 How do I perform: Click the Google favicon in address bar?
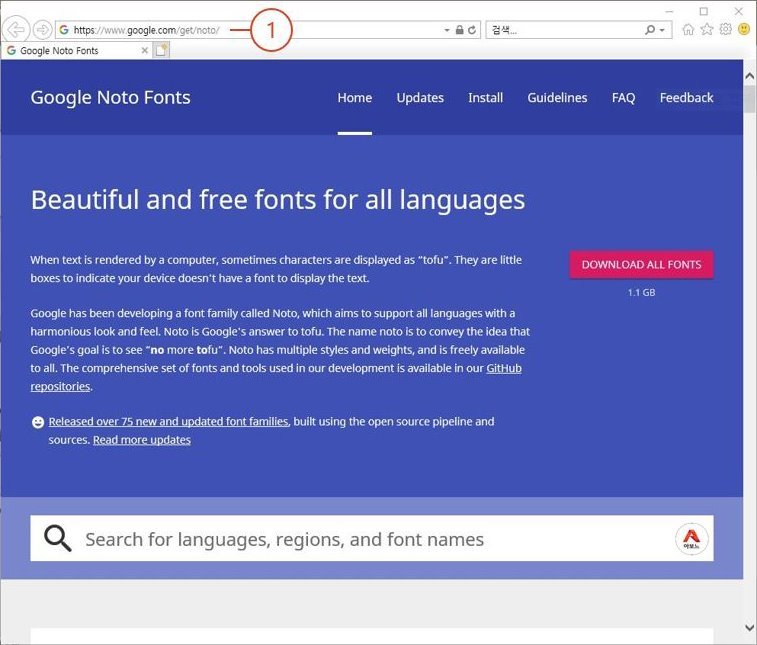(64, 30)
